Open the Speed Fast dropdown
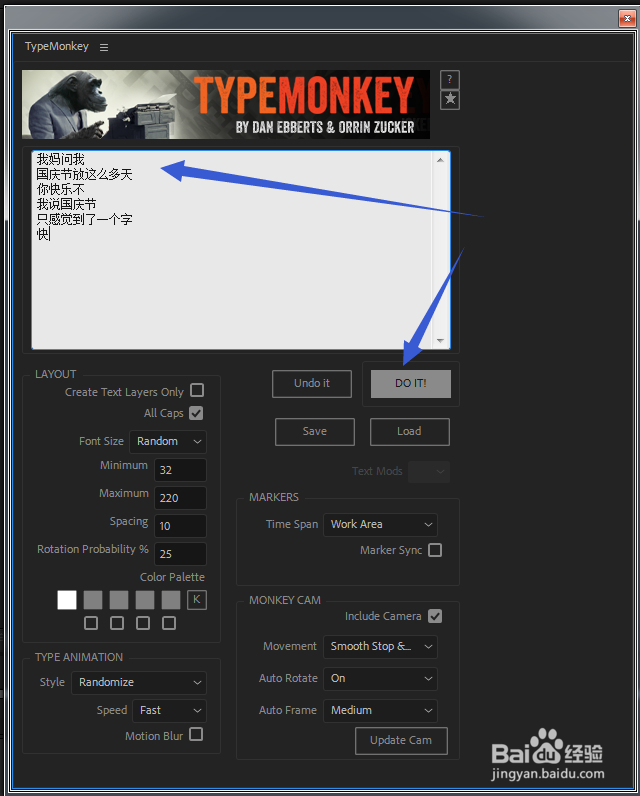 (170, 711)
